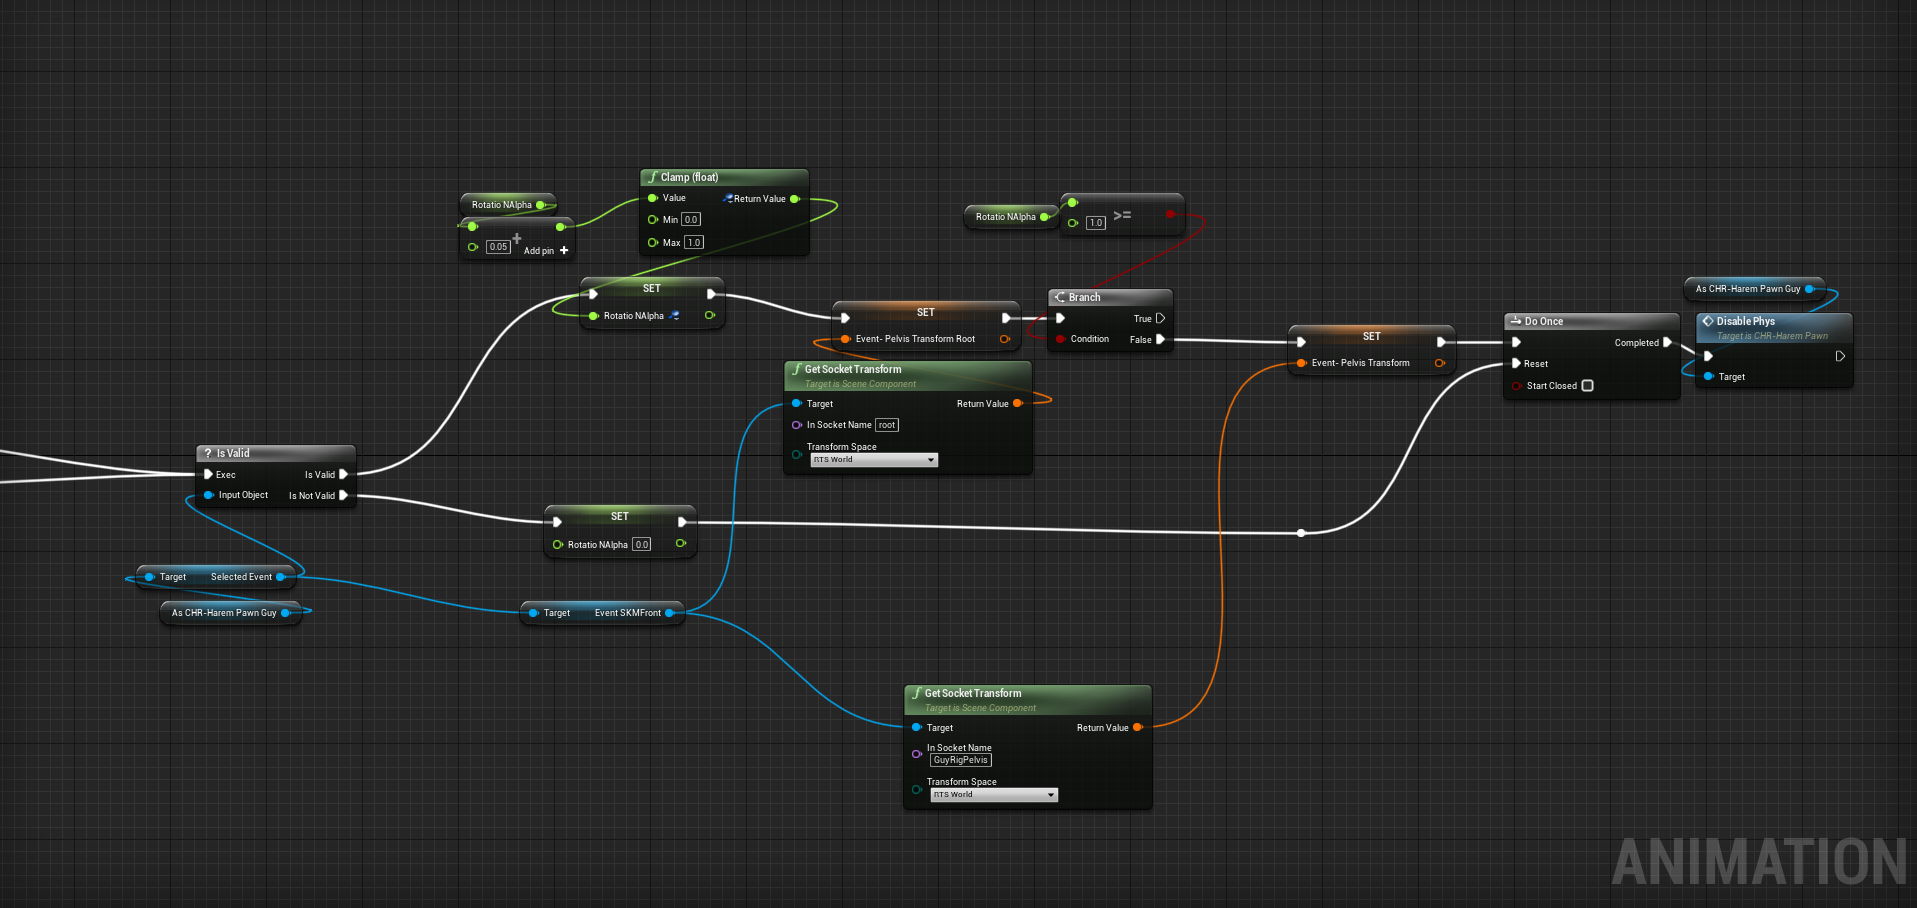Click Branch node's False execution pin
1917x908 pixels.
click(x=1160, y=339)
